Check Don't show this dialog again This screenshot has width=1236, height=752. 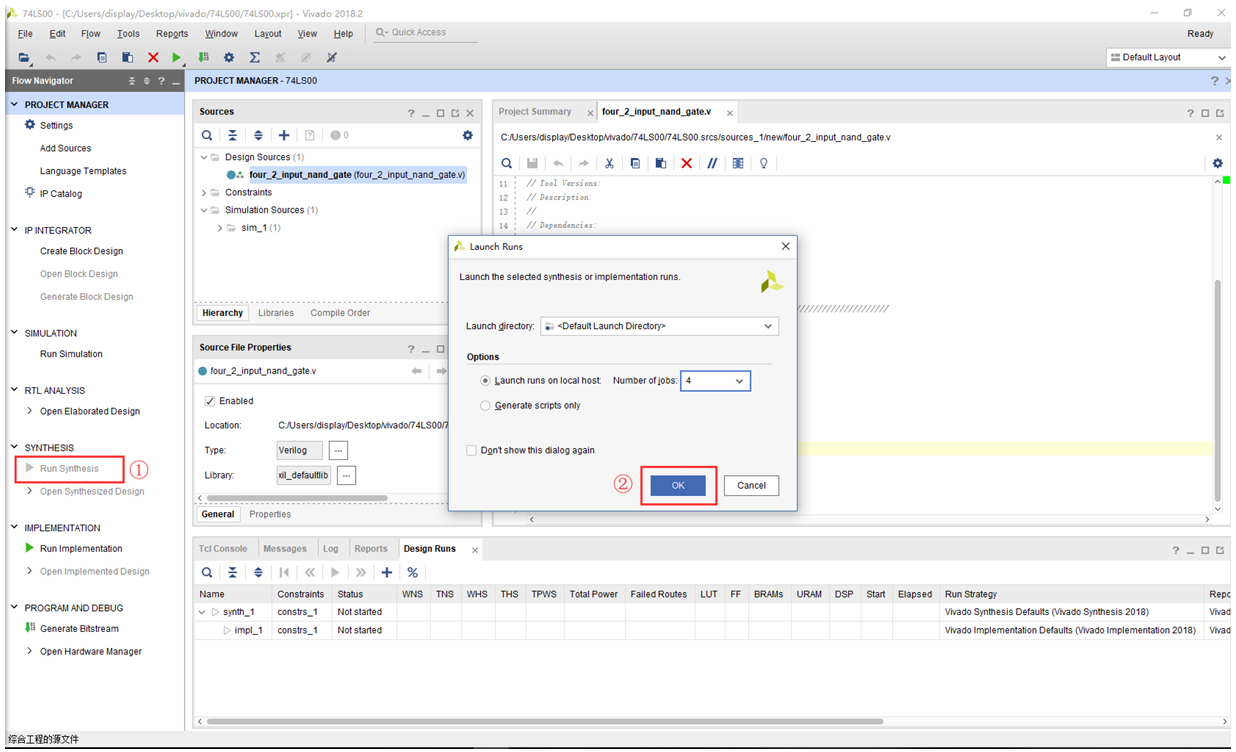tap(472, 451)
